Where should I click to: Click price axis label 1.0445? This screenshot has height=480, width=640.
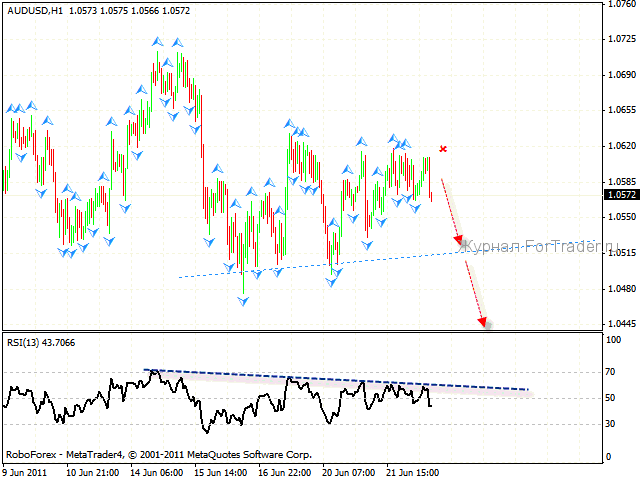pyautogui.click(x=622, y=324)
